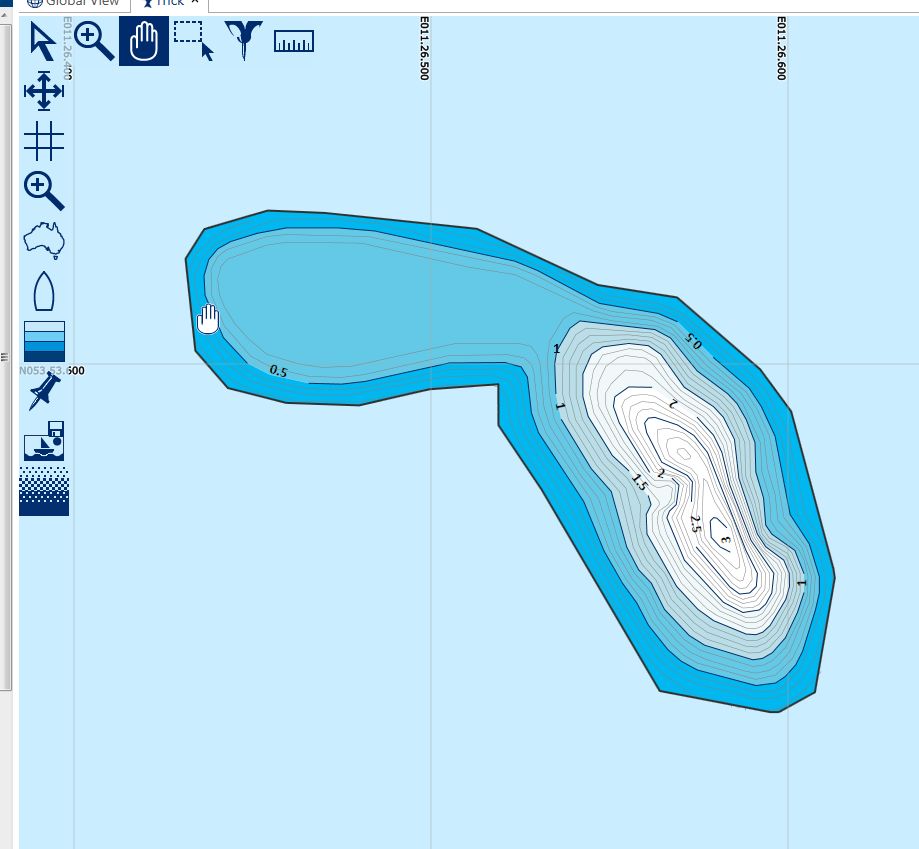Toggle the grid lines overlay

44,141
